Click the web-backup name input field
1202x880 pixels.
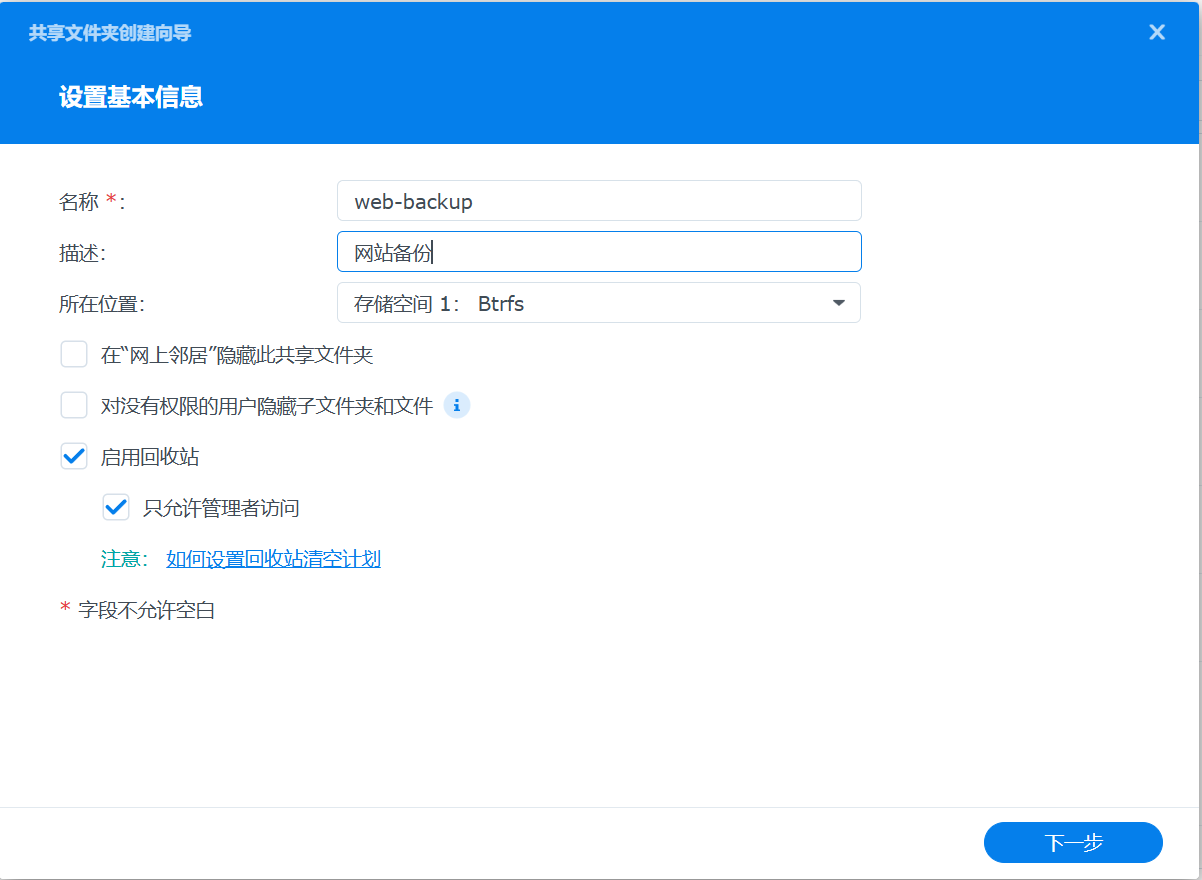pyautogui.click(x=598, y=200)
